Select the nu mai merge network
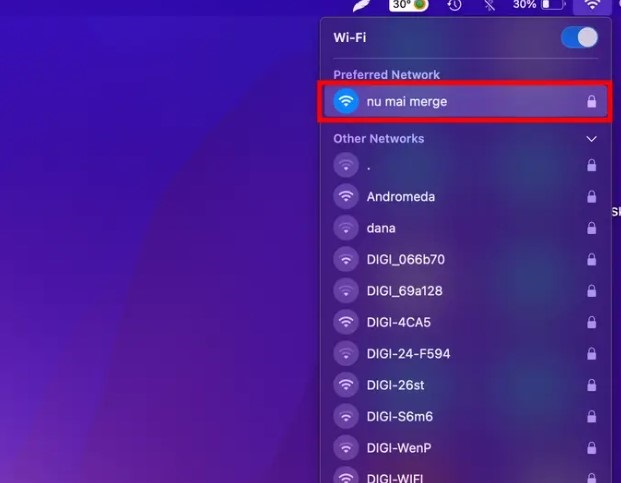 pos(465,102)
